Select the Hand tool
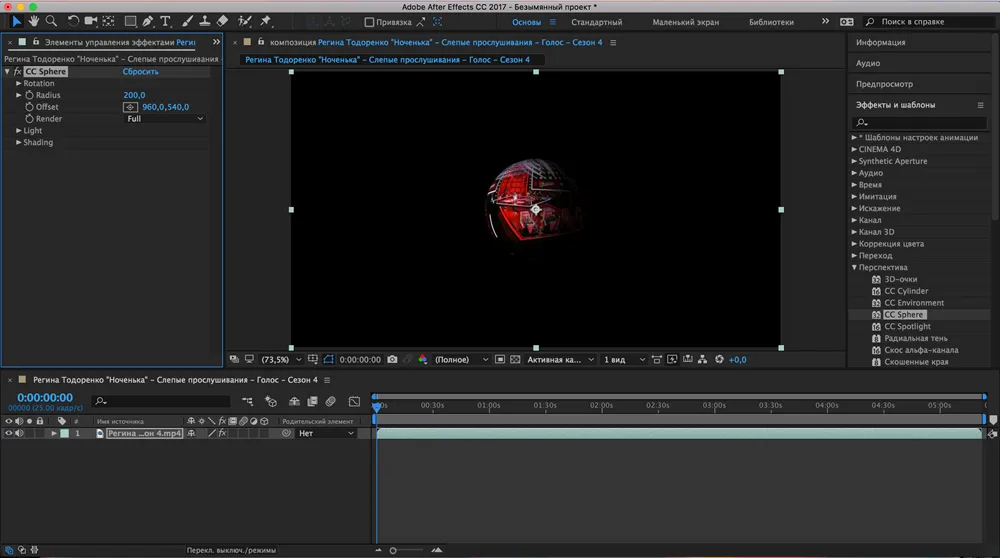The height and width of the screenshot is (558, 1000). (x=33, y=21)
